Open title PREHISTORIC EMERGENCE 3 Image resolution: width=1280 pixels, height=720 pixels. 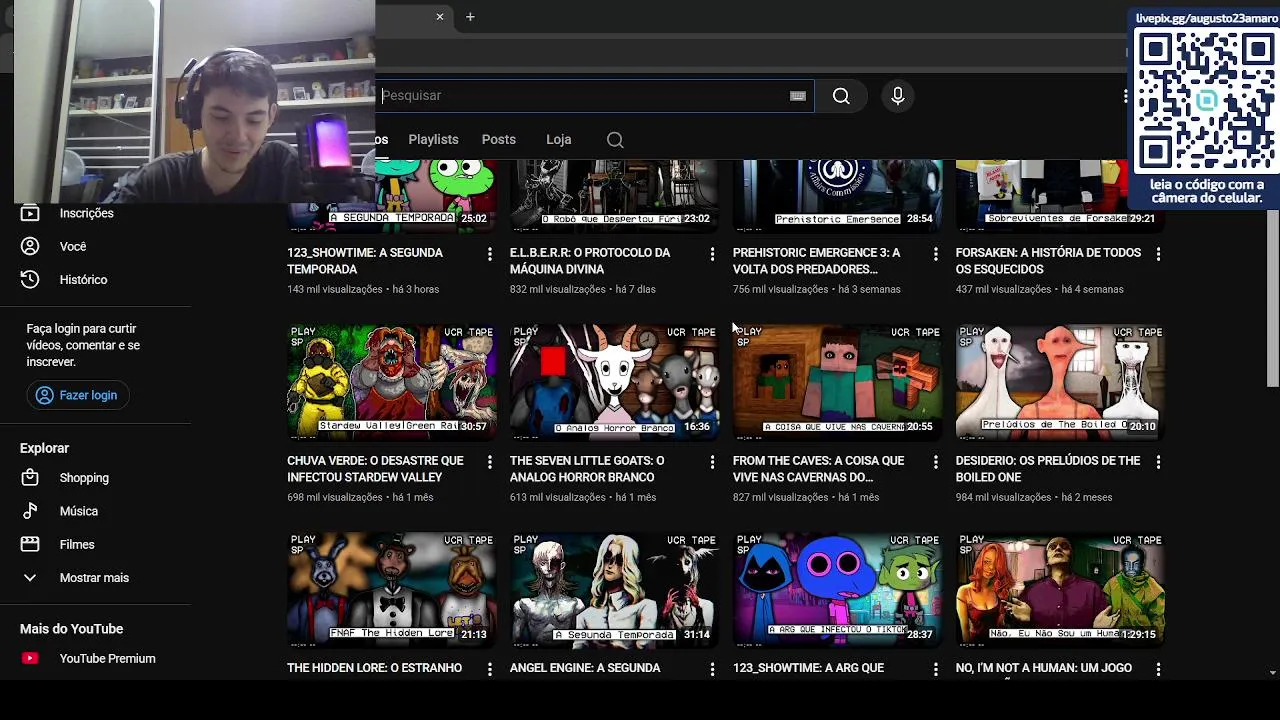[x=816, y=261]
